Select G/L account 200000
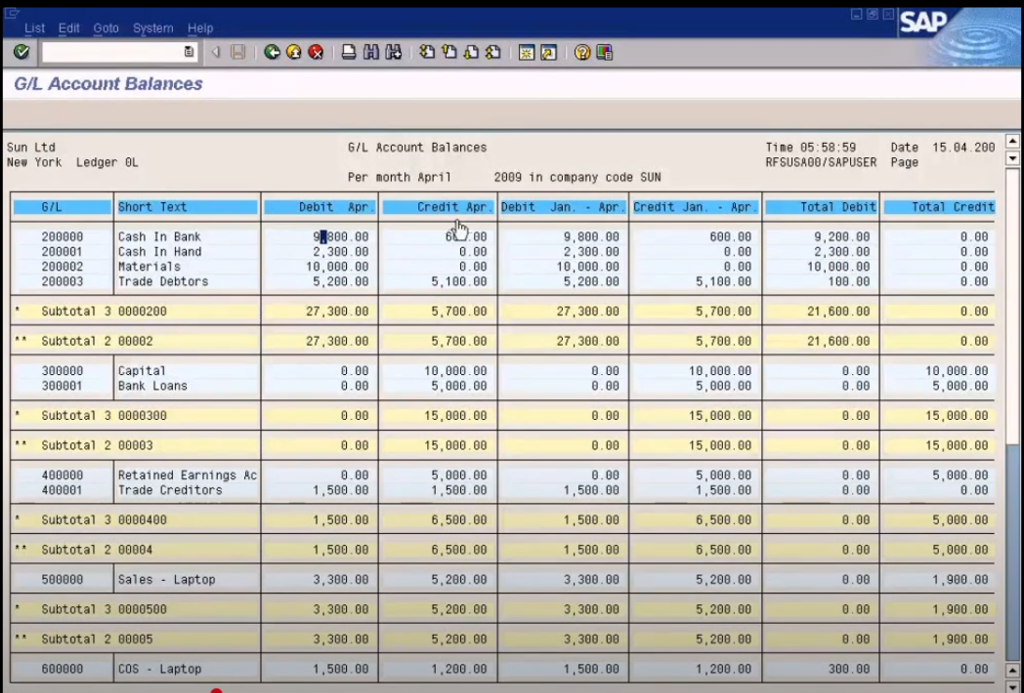Screen dimensions: 1024x693 62,237
